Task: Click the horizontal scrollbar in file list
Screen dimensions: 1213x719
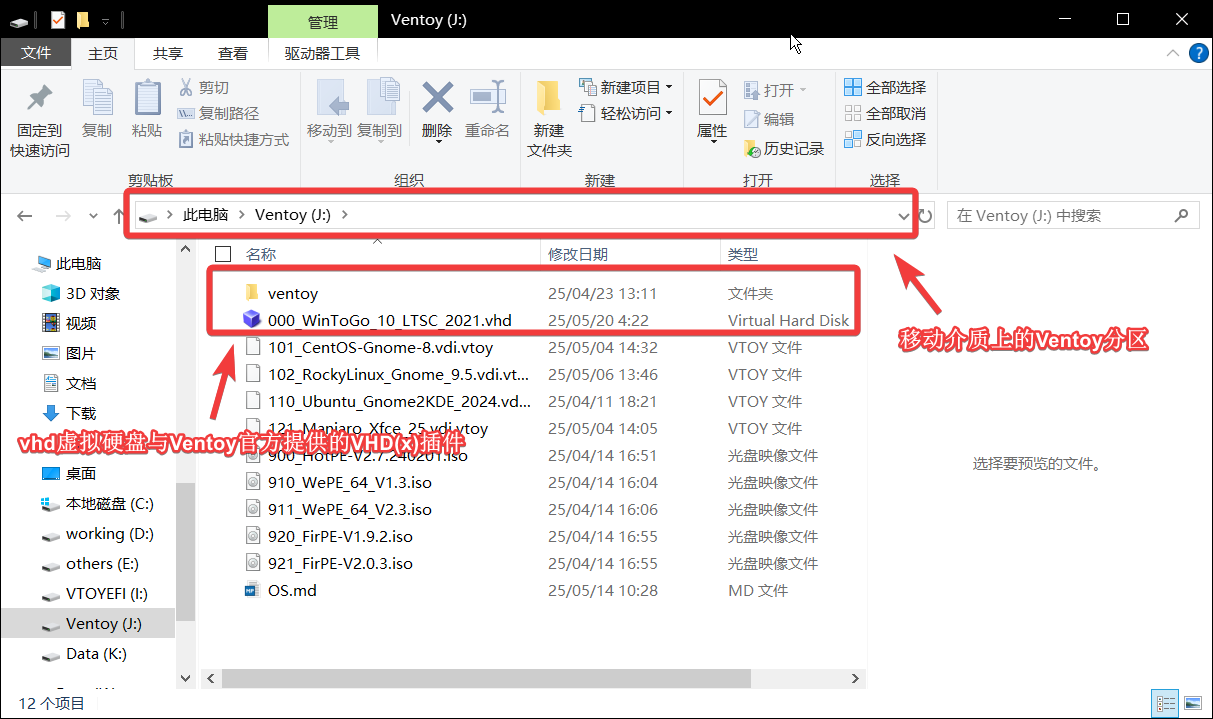Action: [x=485, y=678]
